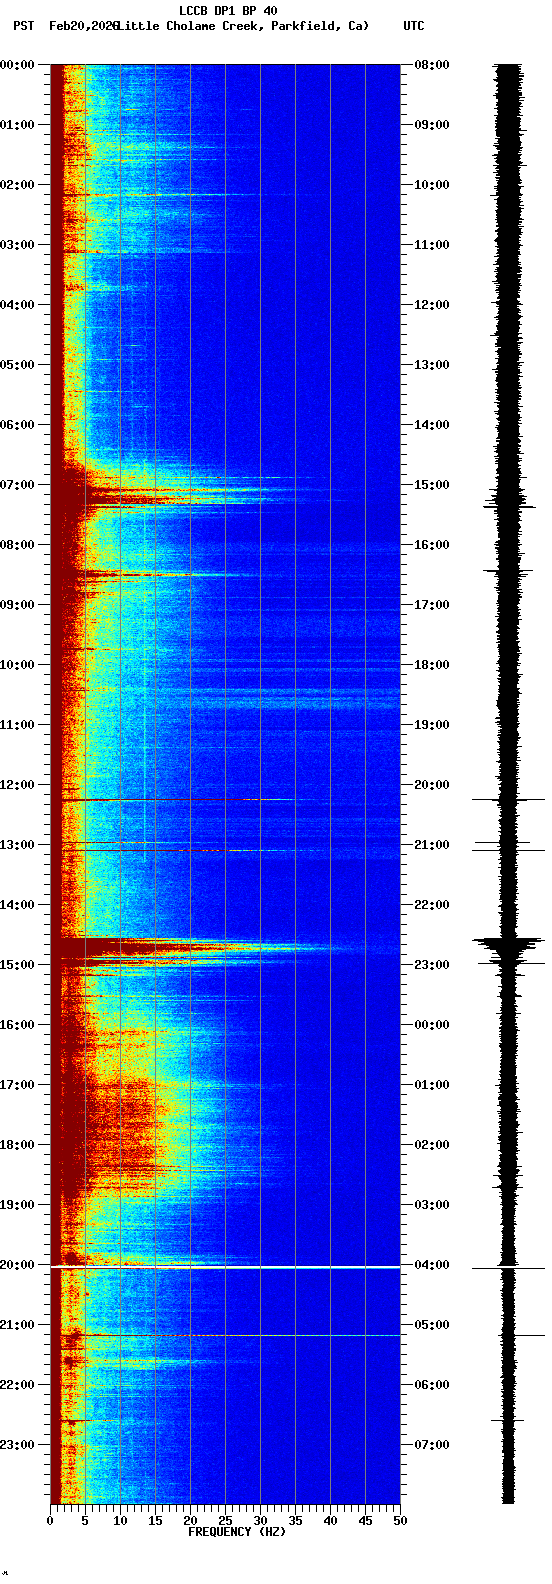Click '05:00' on the UTC time axis
The height and width of the screenshot is (1584, 552).
(x=432, y=1325)
